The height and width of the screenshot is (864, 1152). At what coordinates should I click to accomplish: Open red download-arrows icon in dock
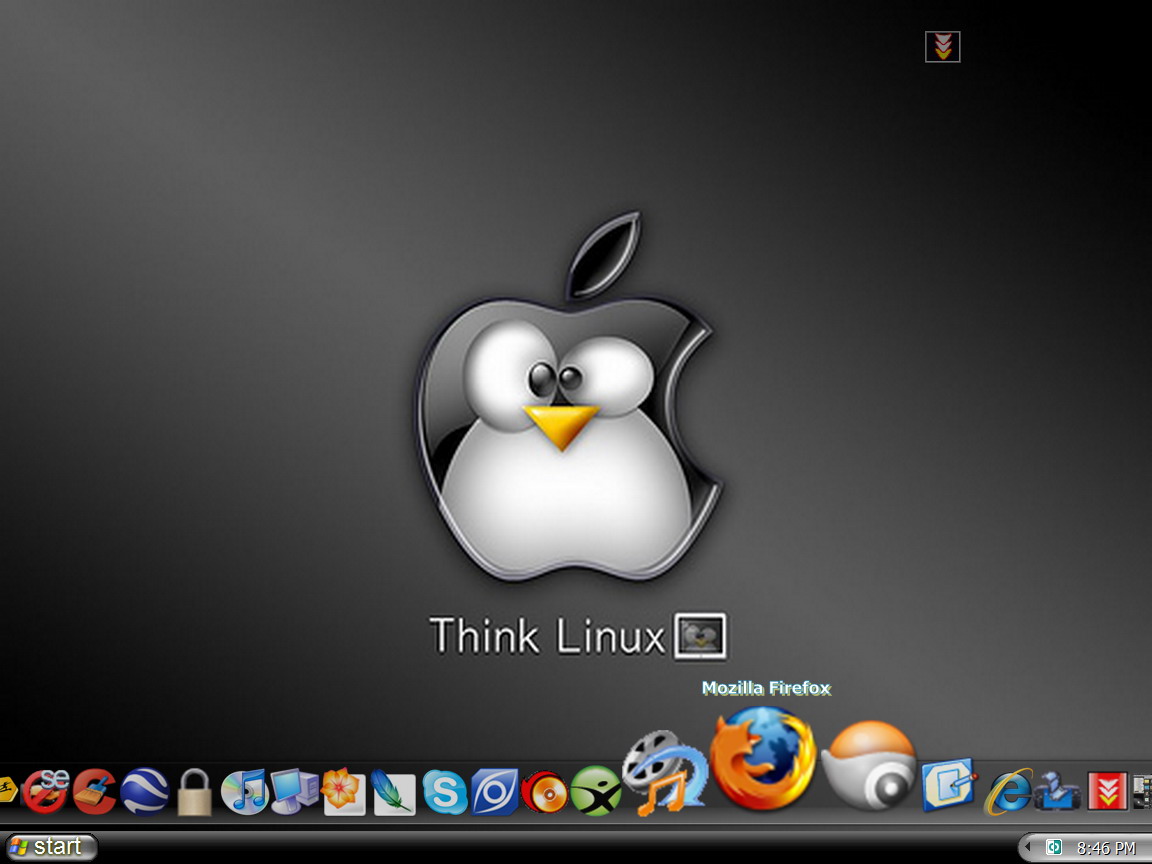click(x=1107, y=791)
